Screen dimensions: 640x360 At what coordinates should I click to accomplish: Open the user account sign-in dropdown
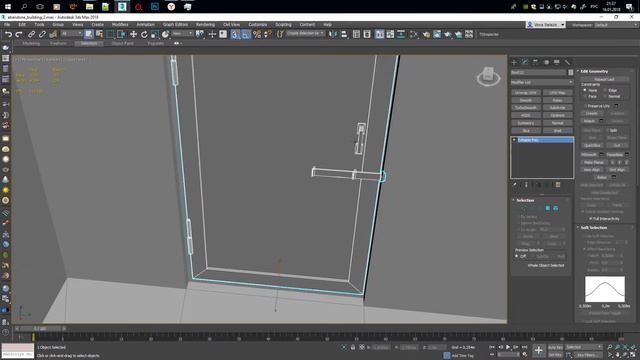(x=546, y=25)
